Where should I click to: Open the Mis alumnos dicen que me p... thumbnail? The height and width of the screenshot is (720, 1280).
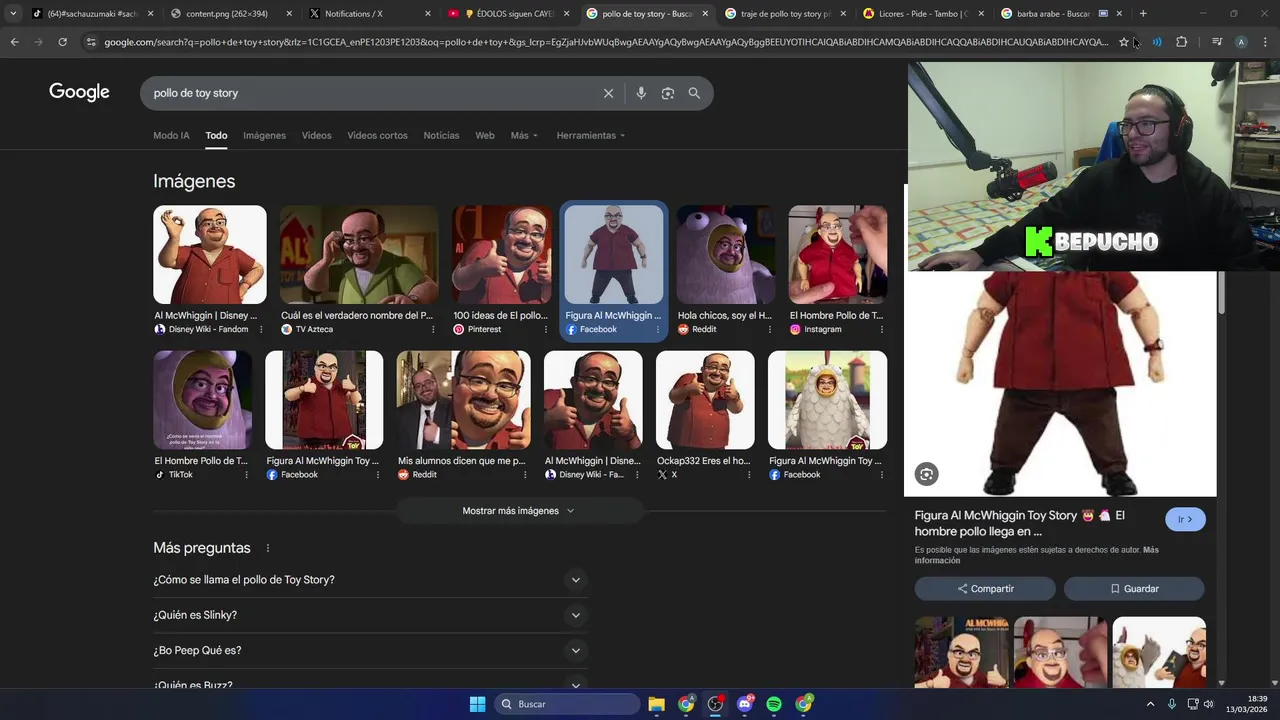pyautogui.click(x=463, y=400)
